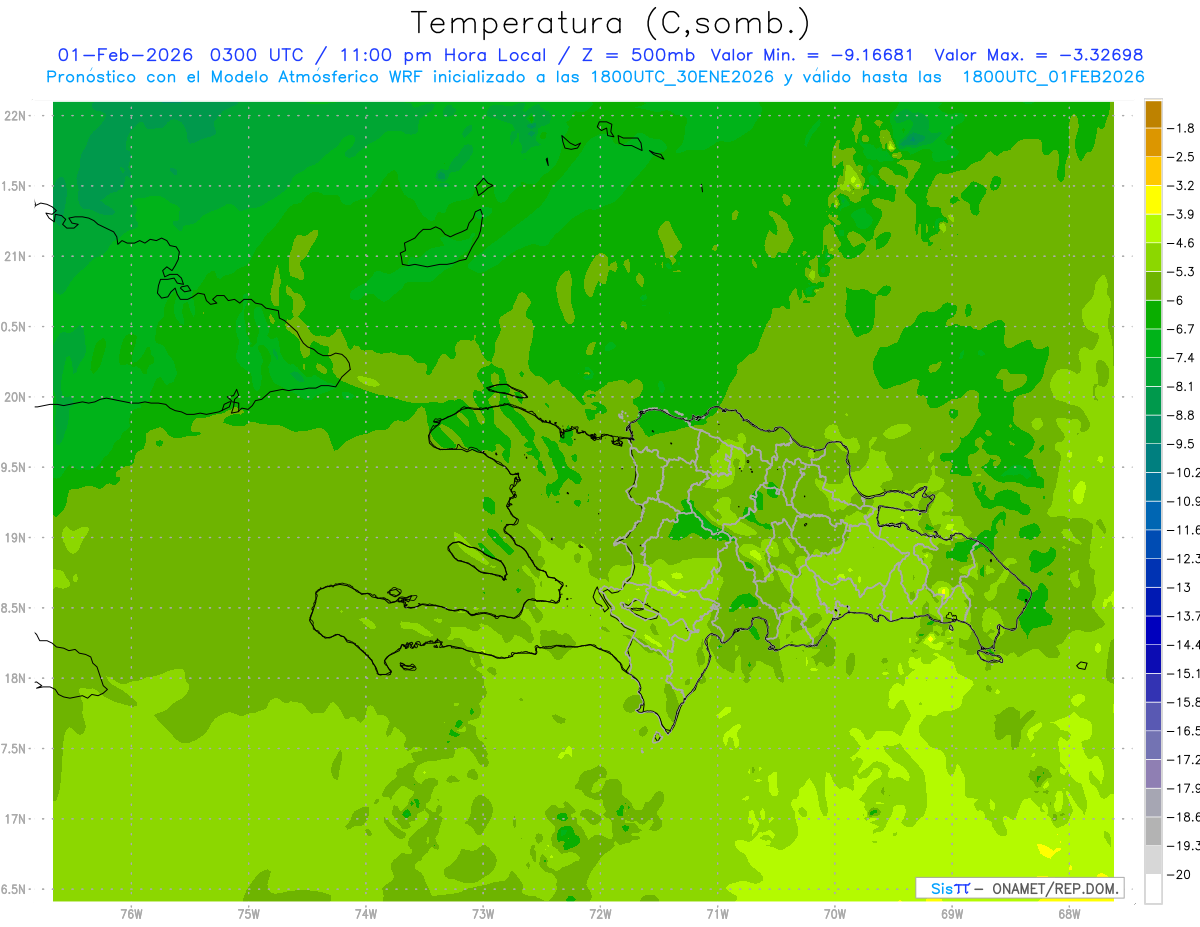Click the legend band between -13.7 and -14.4
This screenshot has width=1200, height=927.
pyautogui.click(x=1153, y=630)
